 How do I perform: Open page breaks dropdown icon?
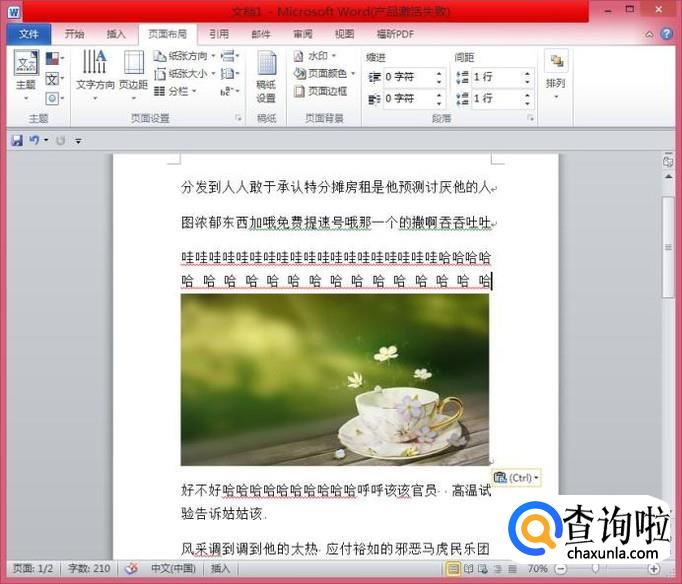230,56
